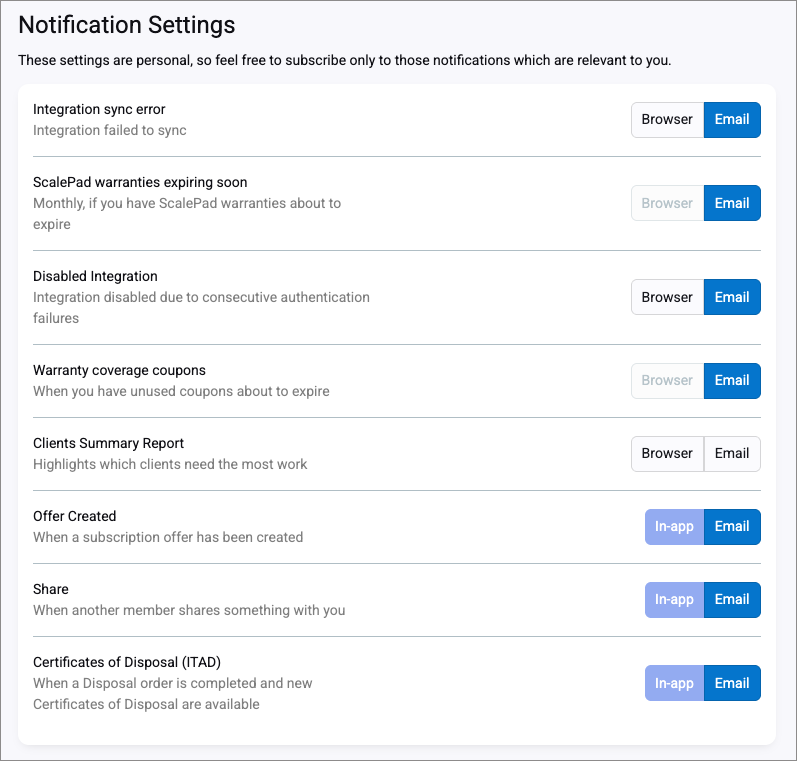Enable Browser for Clients Summary Report
Screen dimensions: 797x761
tap(667, 453)
